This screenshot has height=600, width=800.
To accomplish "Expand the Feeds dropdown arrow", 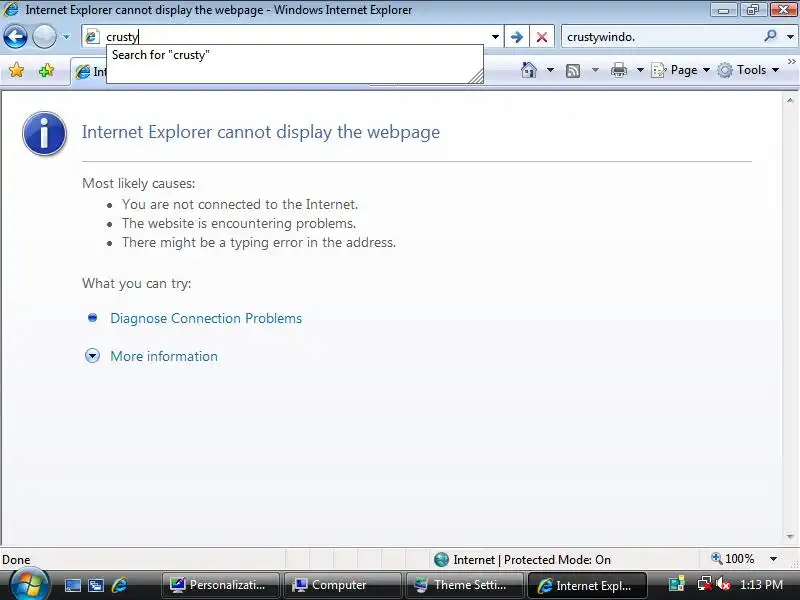I will [x=595, y=70].
